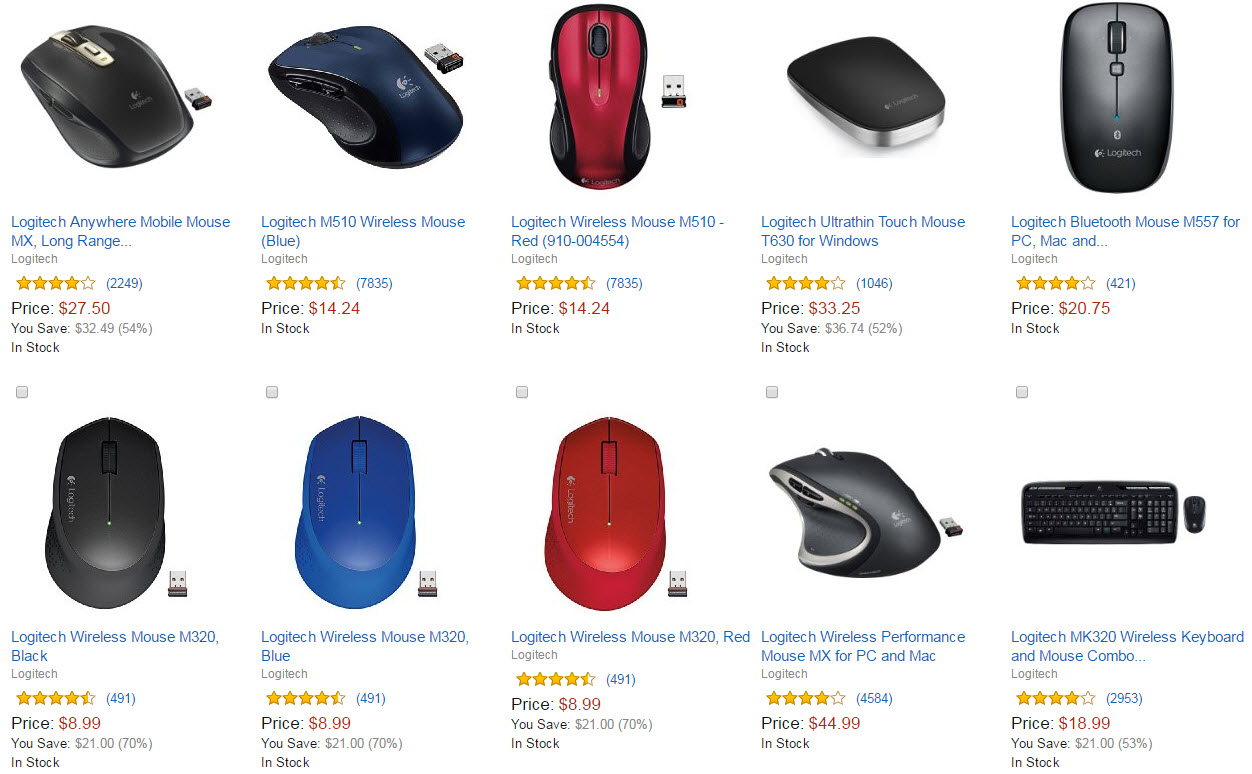This screenshot has height=774, width=1252.
Task: Click the star rating for MK320 combo
Action: coord(1055,698)
